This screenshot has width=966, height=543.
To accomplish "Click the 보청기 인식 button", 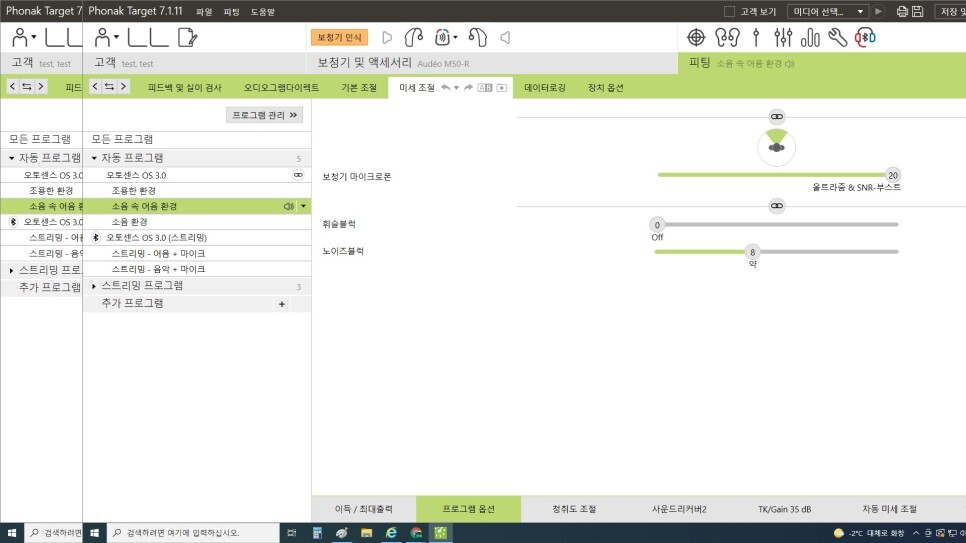I will pos(339,38).
